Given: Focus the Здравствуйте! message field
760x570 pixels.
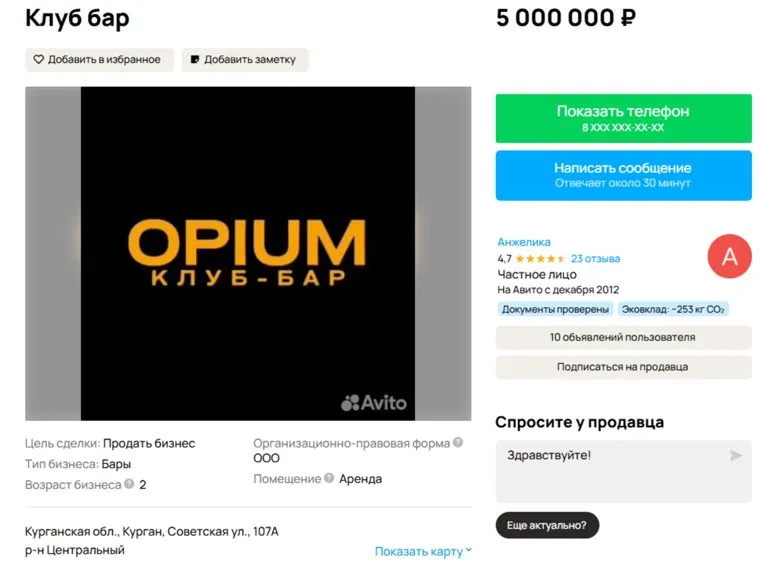Looking at the screenshot, I should [x=610, y=470].
